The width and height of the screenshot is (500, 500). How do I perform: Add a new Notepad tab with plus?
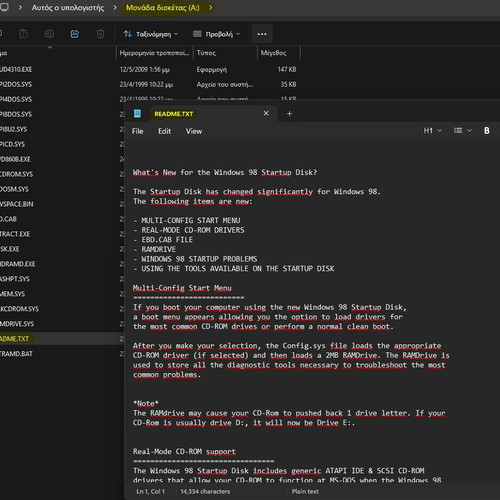click(289, 114)
